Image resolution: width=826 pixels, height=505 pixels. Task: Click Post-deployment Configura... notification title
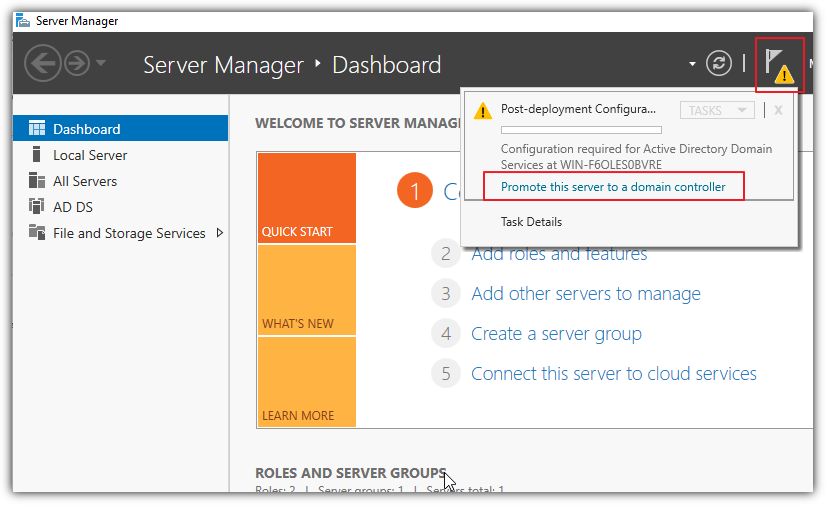pyautogui.click(x=578, y=109)
